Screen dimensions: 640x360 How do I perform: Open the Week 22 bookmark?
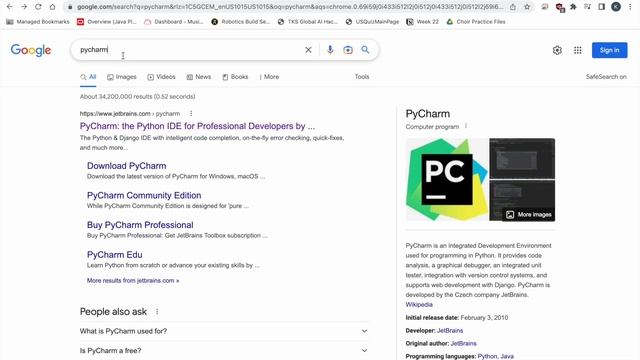pyautogui.click(x=422, y=22)
